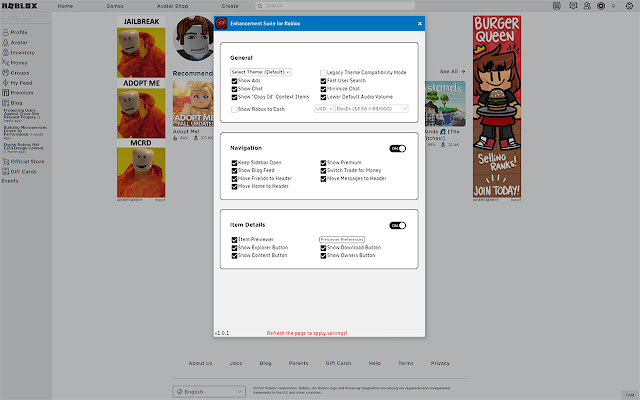
Task: Enable Show Robux to Cash checkbox
Action: click(x=234, y=109)
